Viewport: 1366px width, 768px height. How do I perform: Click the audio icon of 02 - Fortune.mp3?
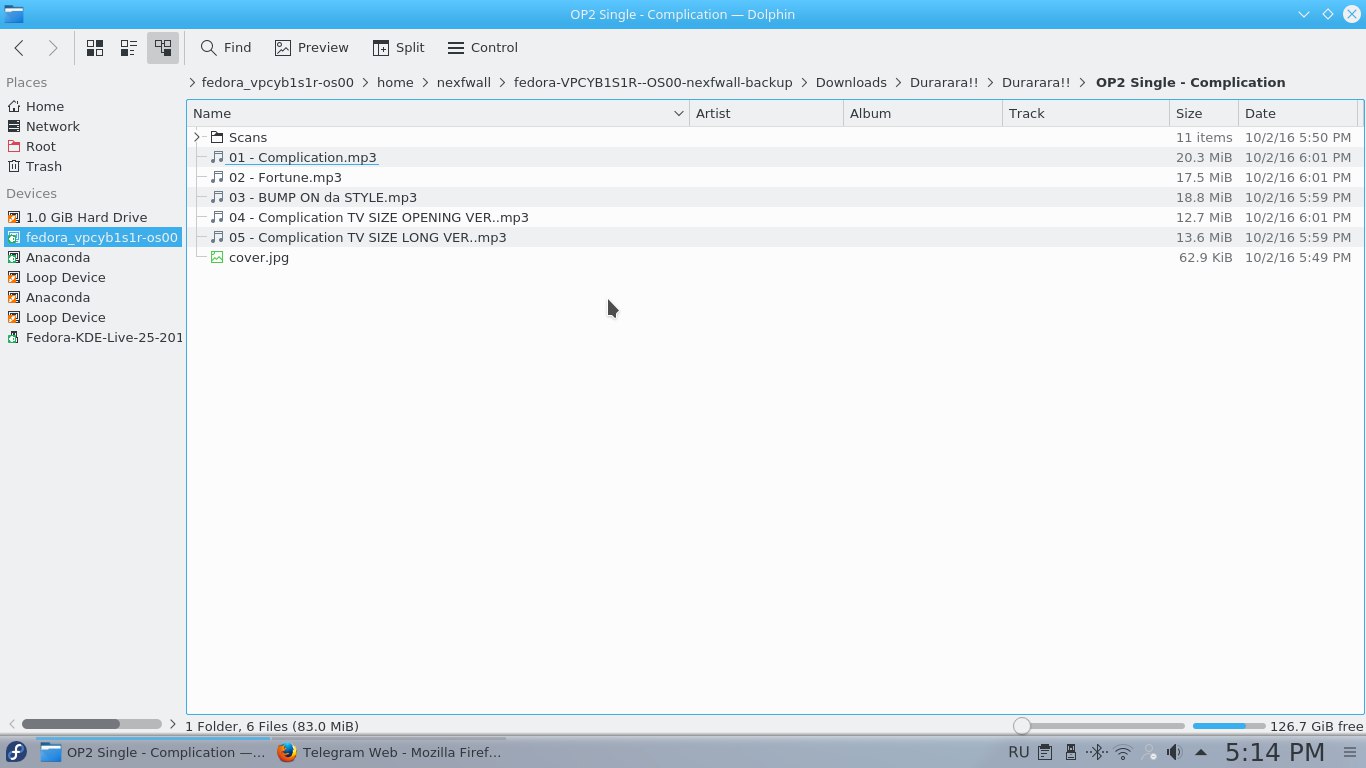click(217, 177)
